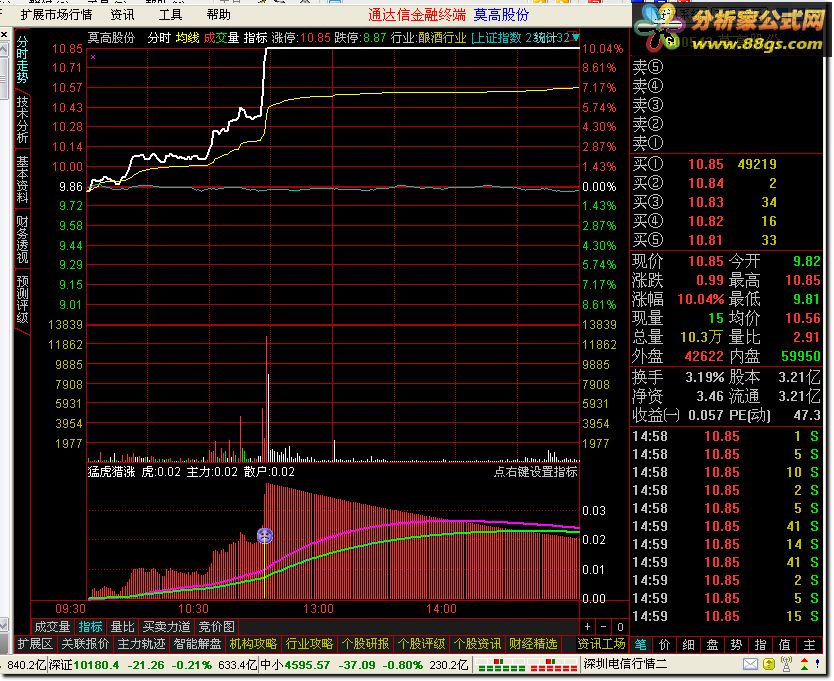Click the 买① bid price 10.85
Viewport: 834px width, 681px height.
pos(706,164)
